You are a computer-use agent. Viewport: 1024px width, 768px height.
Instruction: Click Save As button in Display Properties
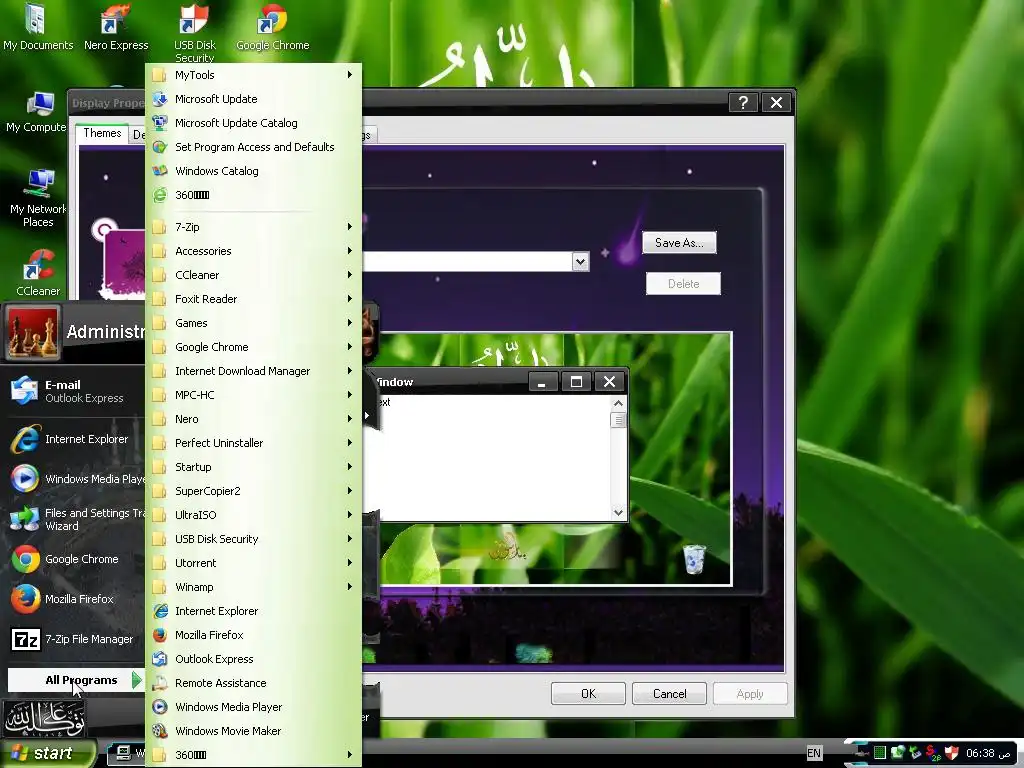(x=679, y=243)
